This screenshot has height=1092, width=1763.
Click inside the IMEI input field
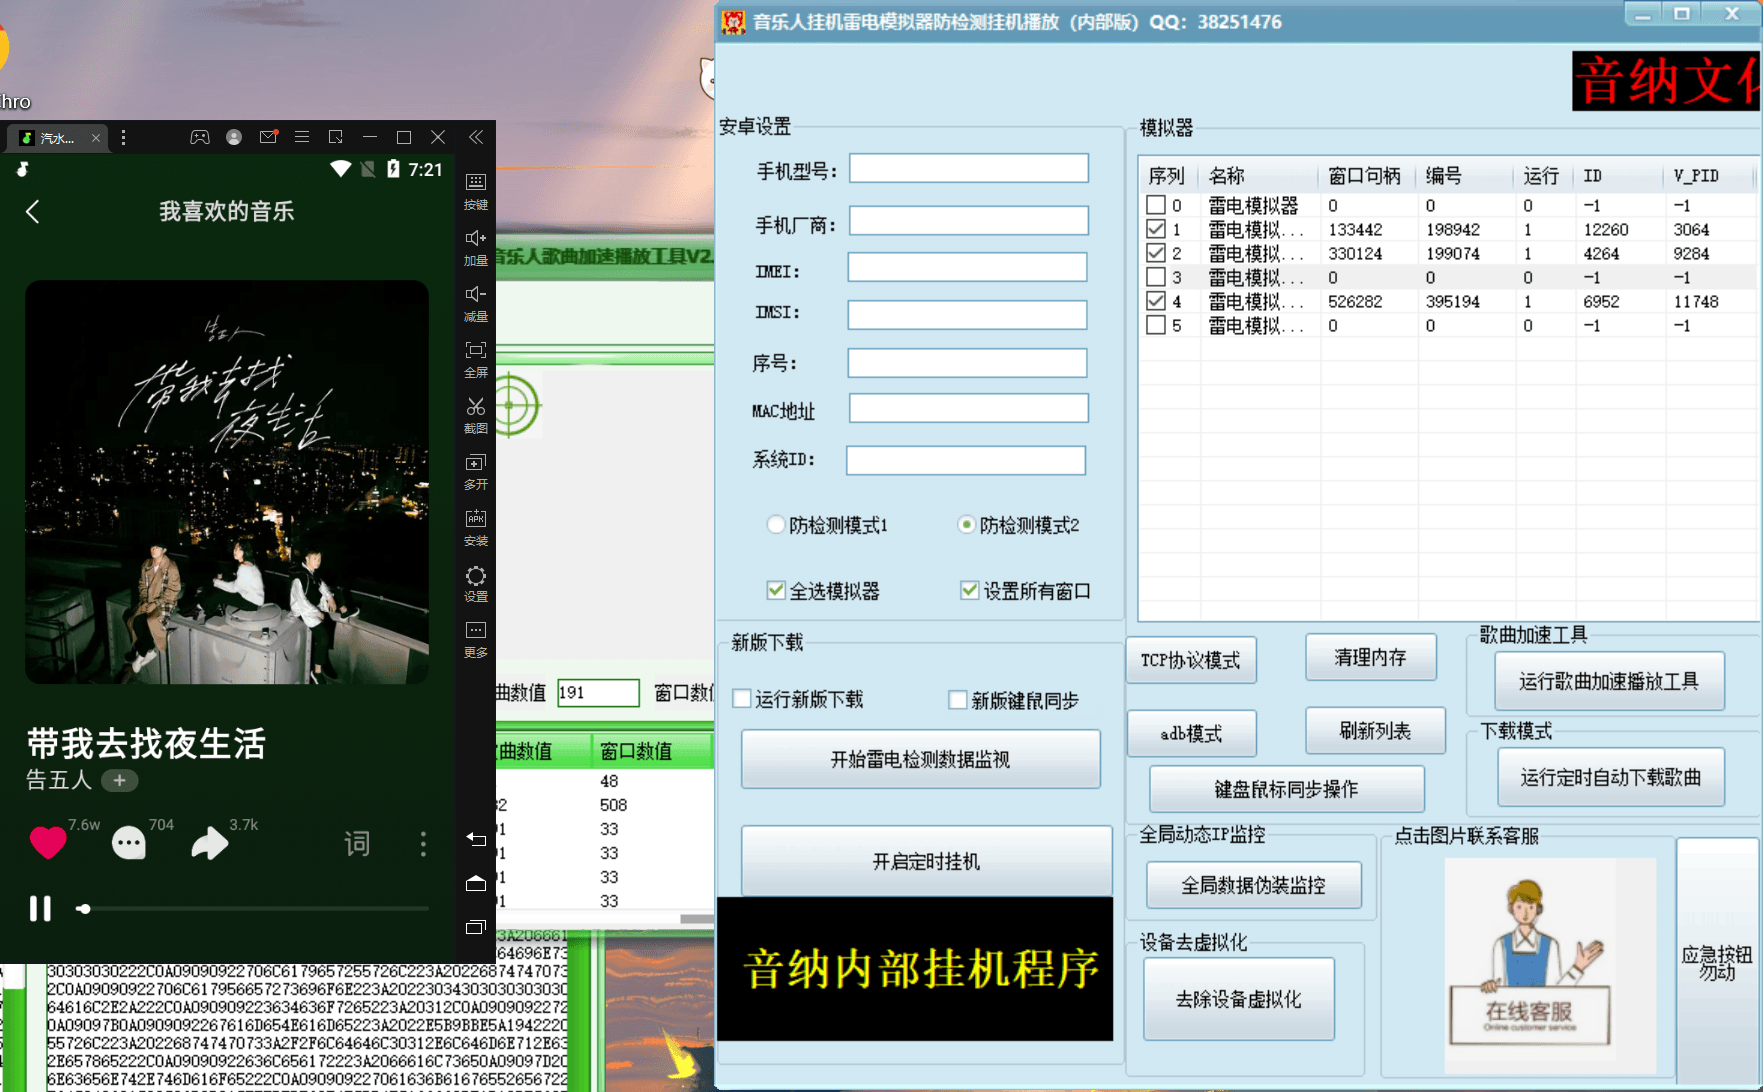tap(967, 267)
